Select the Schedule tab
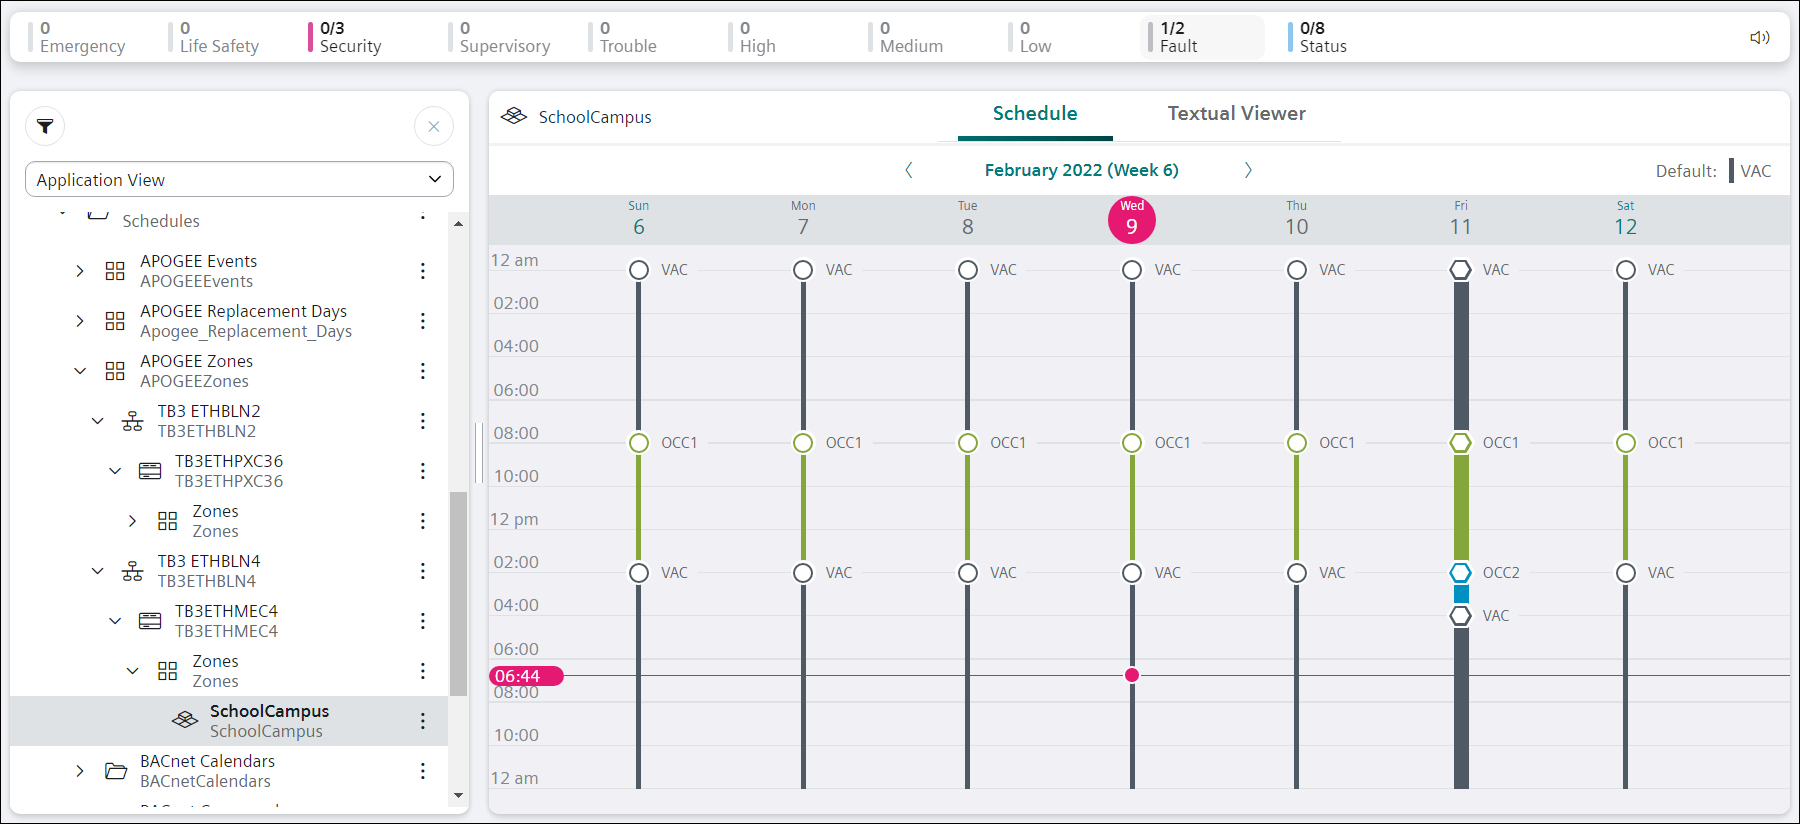 coord(1034,114)
